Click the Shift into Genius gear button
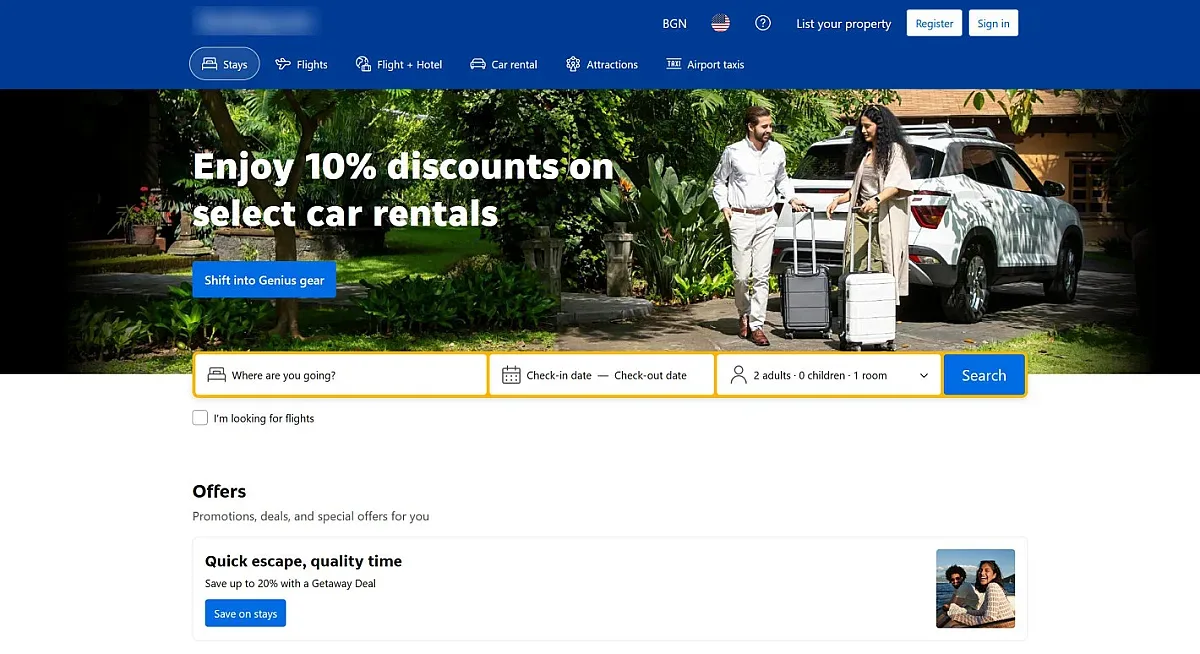This screenshot has height=654, width=1200. [x=264, y=280]
